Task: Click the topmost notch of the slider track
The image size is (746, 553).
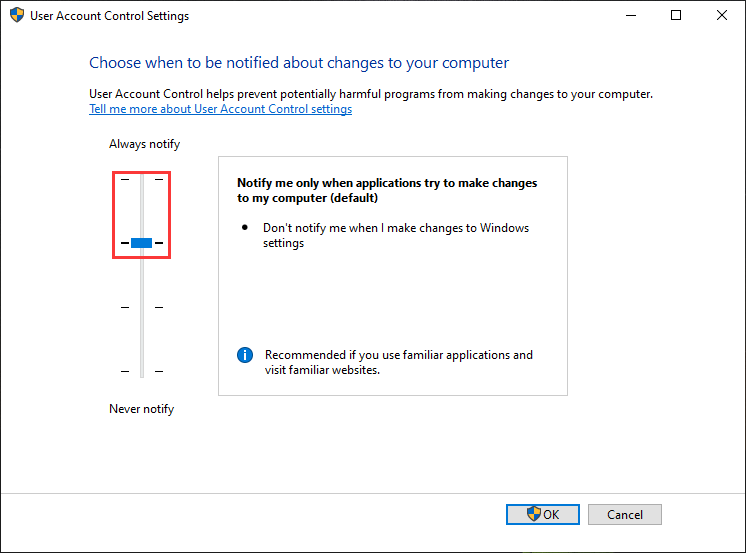Action: [x=141, y=180]
